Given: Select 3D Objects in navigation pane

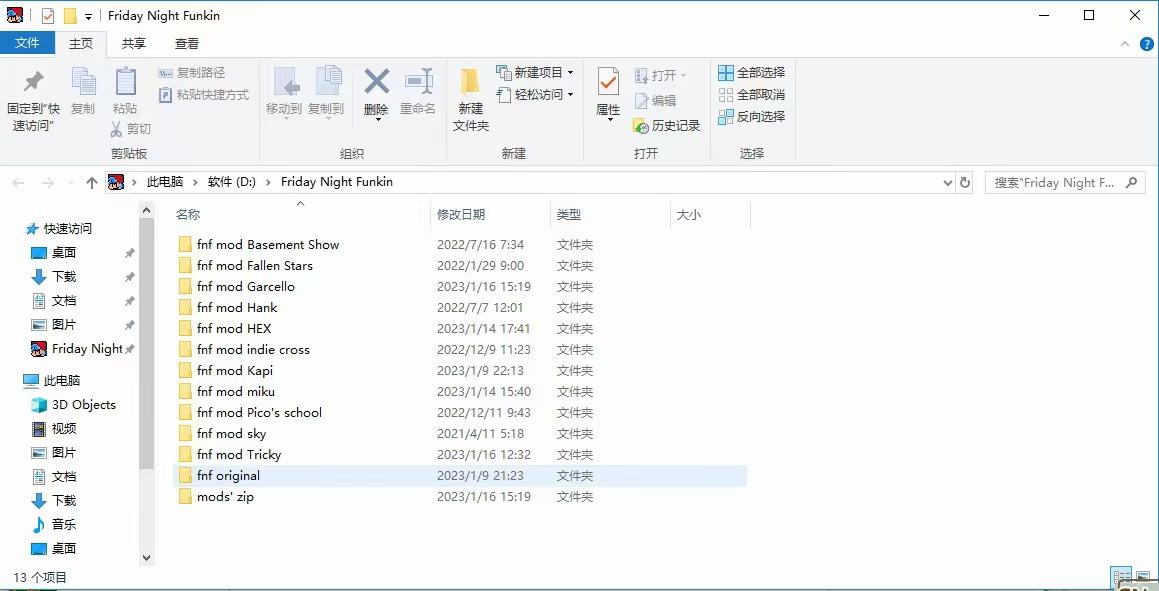Looking at the screenshot, I should pos(74,405).
